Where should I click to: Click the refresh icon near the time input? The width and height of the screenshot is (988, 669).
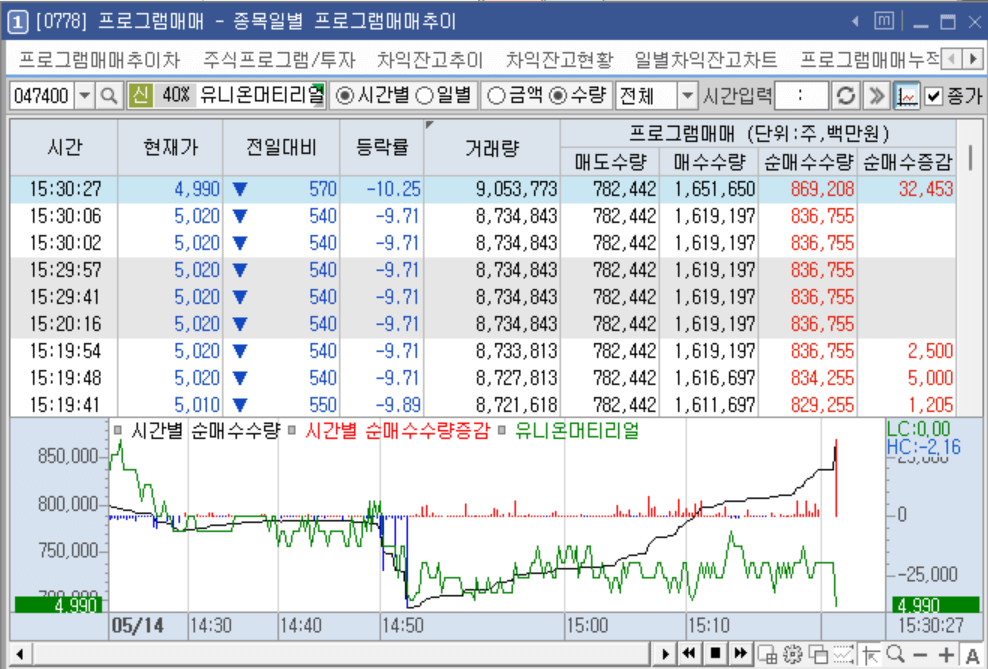(845, 92)
